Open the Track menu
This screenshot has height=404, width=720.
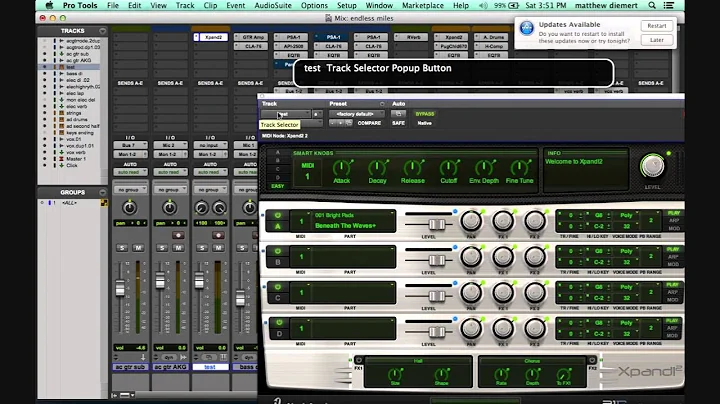[x=185, y=6]
